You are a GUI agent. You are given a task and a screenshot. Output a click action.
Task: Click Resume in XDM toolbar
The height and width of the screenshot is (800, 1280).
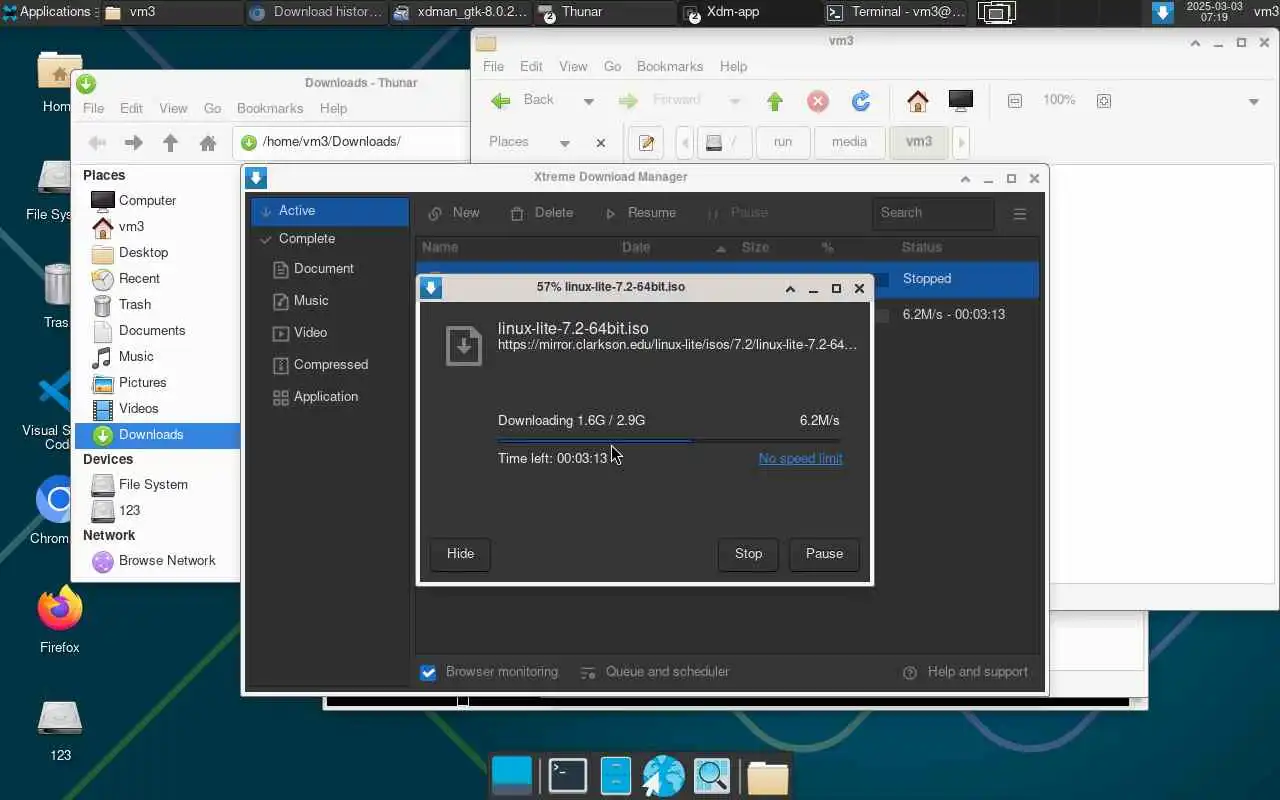(640, 213)
